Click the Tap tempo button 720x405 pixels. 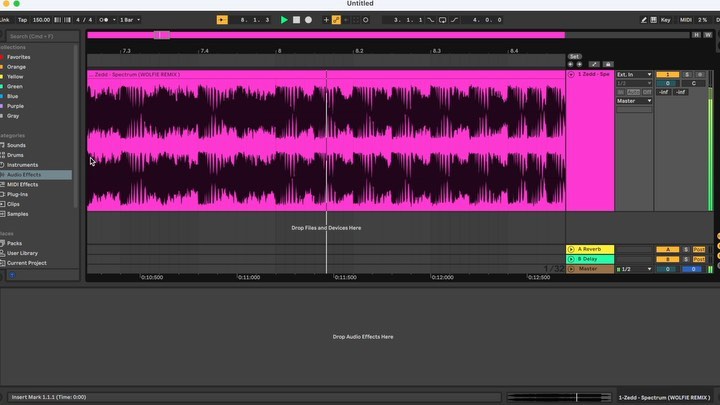coord(22,19)
